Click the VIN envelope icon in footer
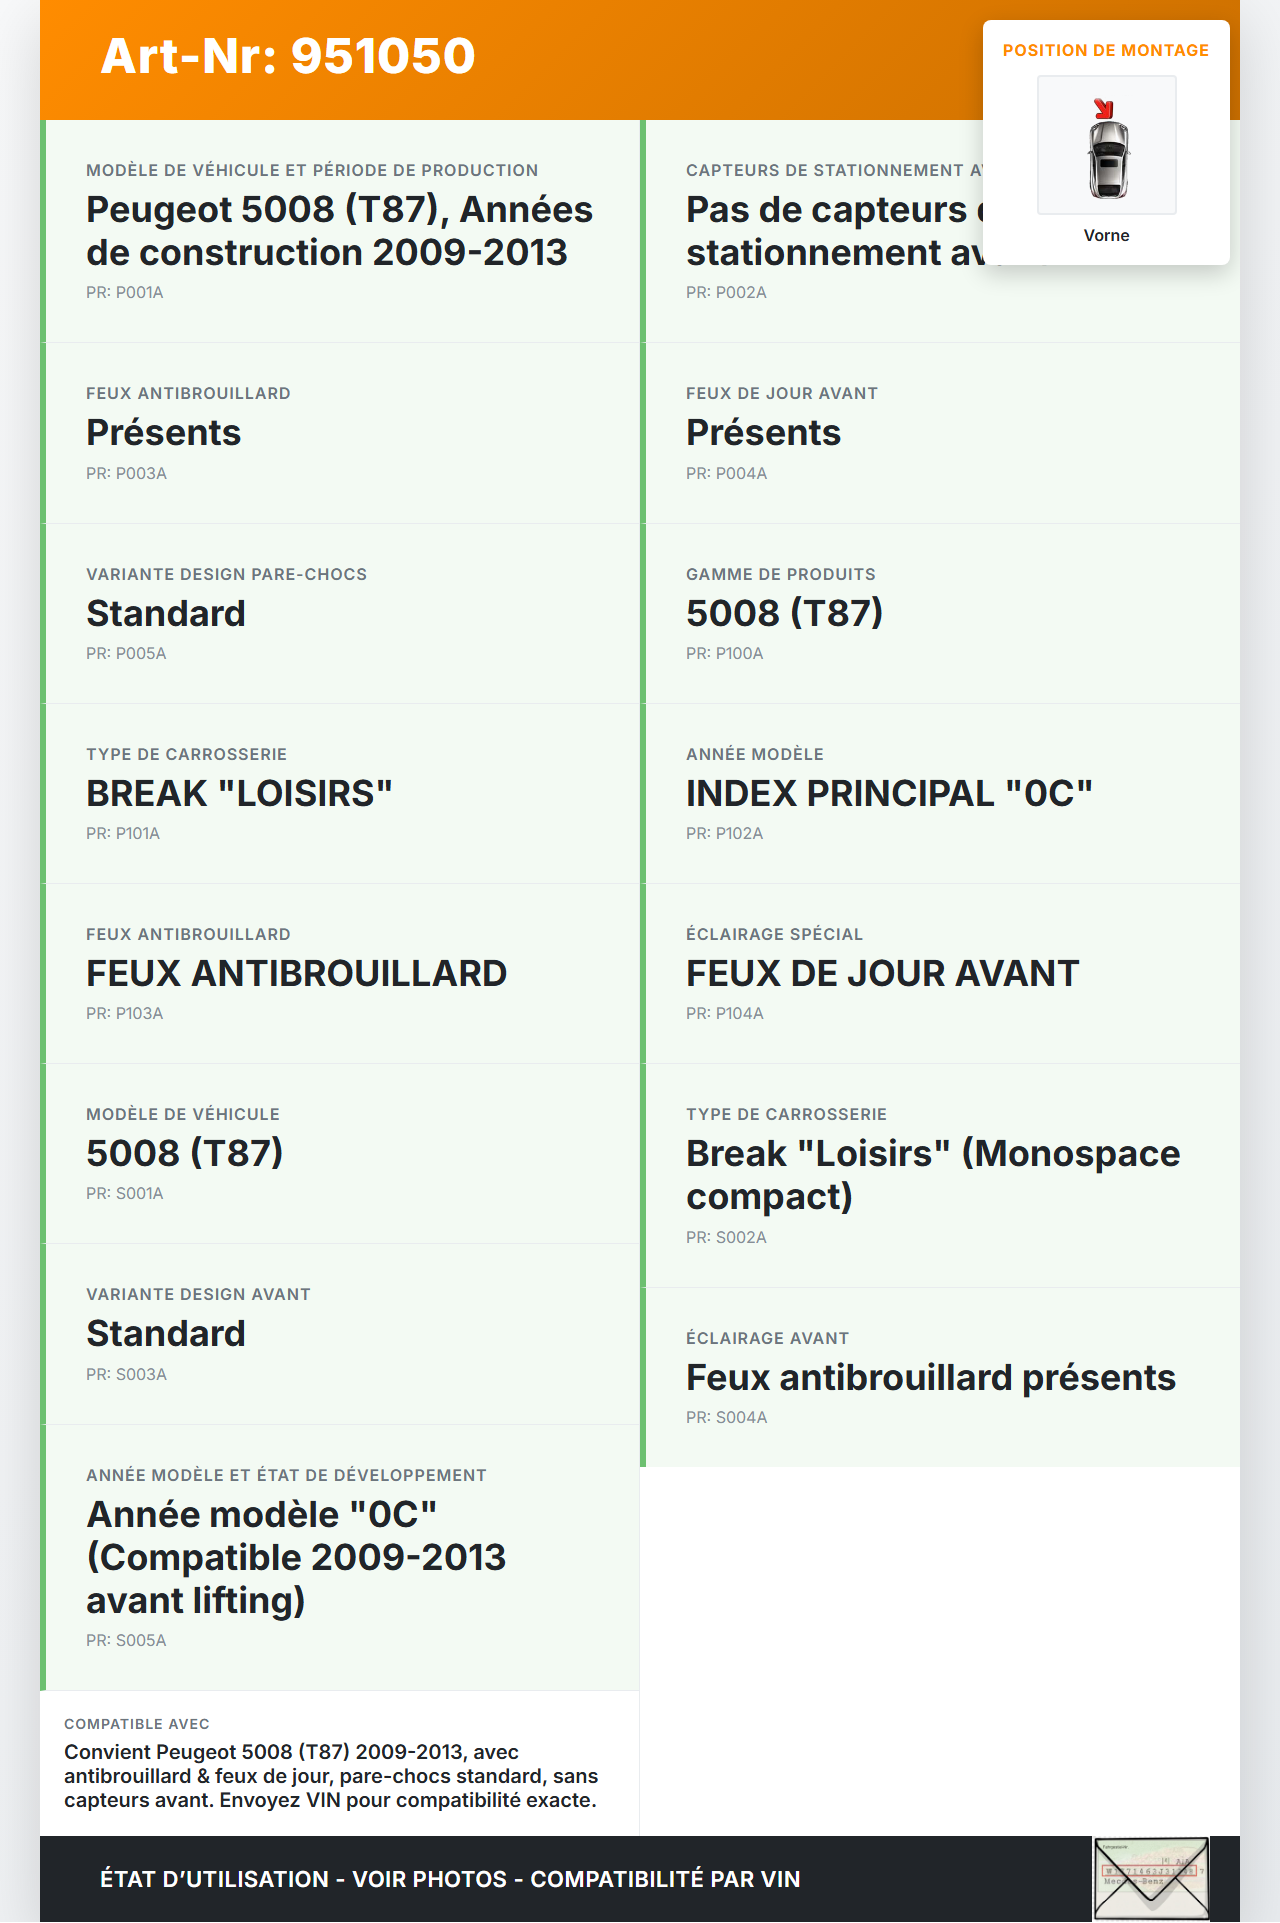 (x=1151, y=1878)
